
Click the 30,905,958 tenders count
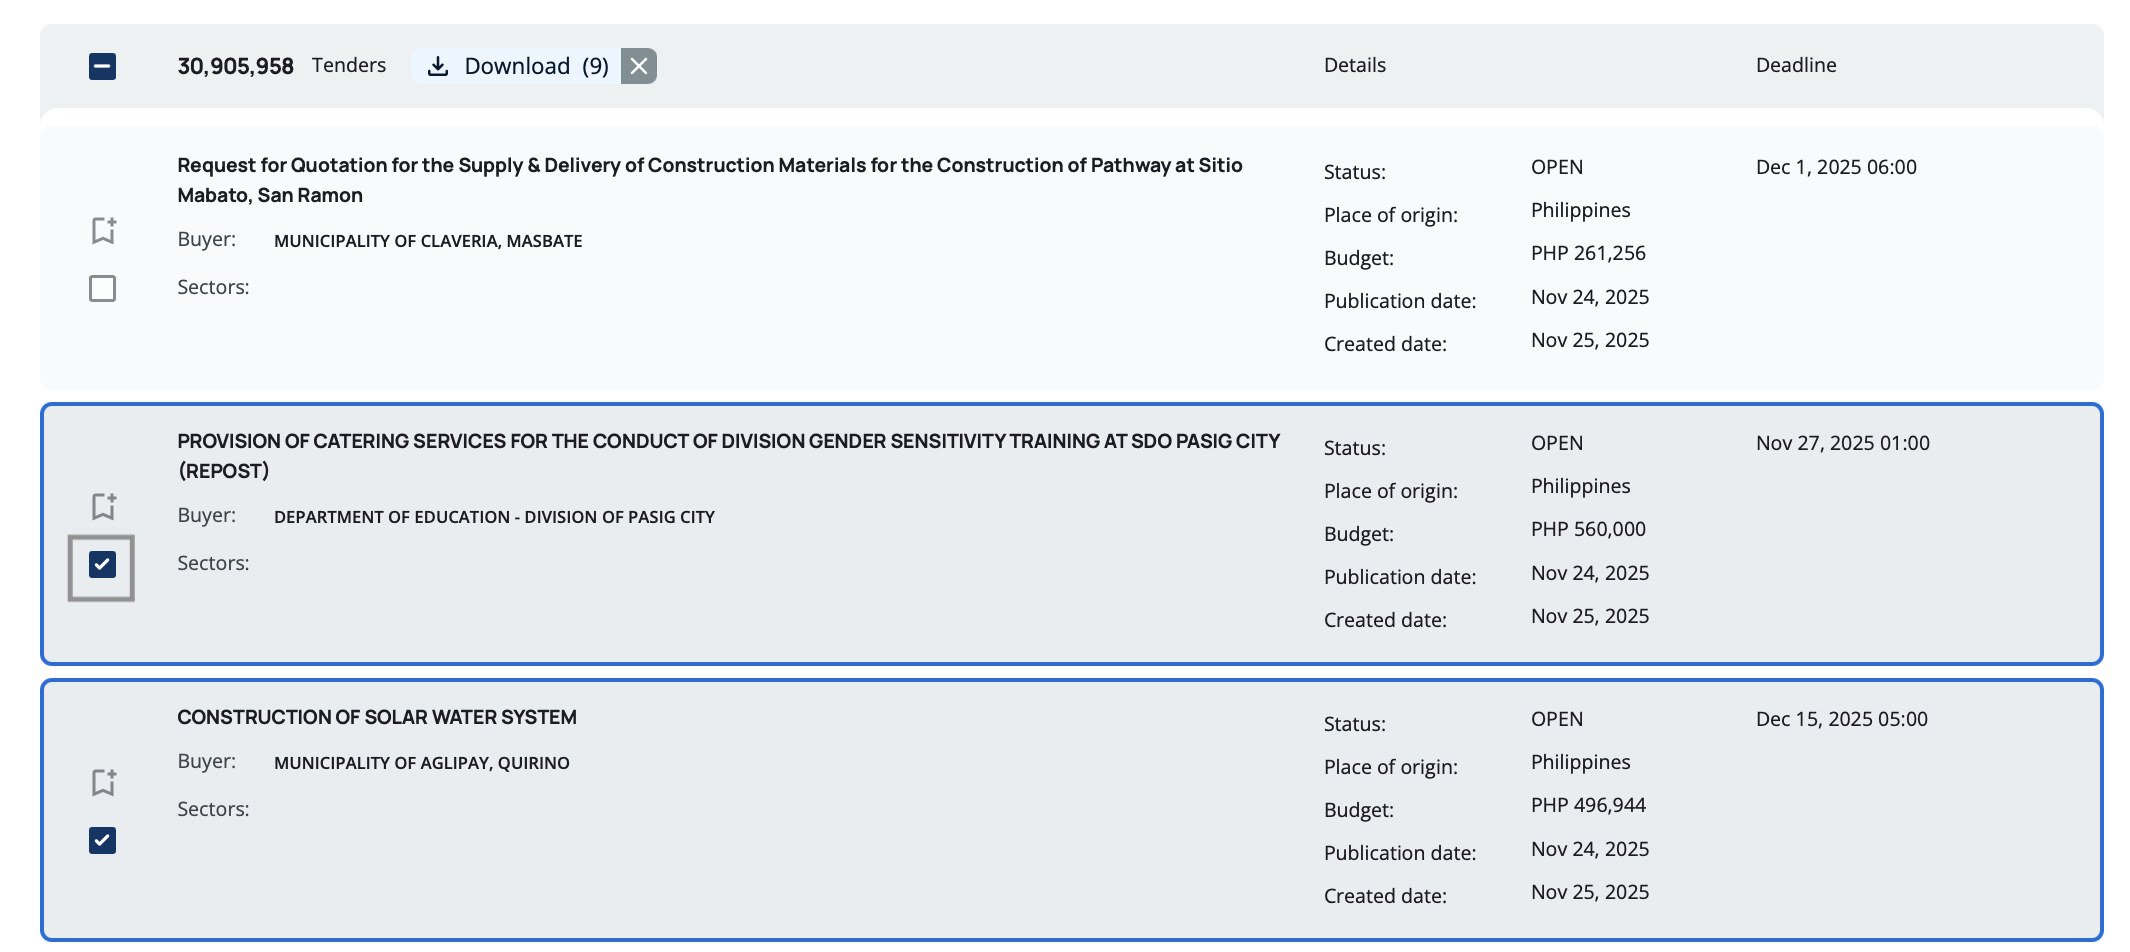[x=235, y=66]
